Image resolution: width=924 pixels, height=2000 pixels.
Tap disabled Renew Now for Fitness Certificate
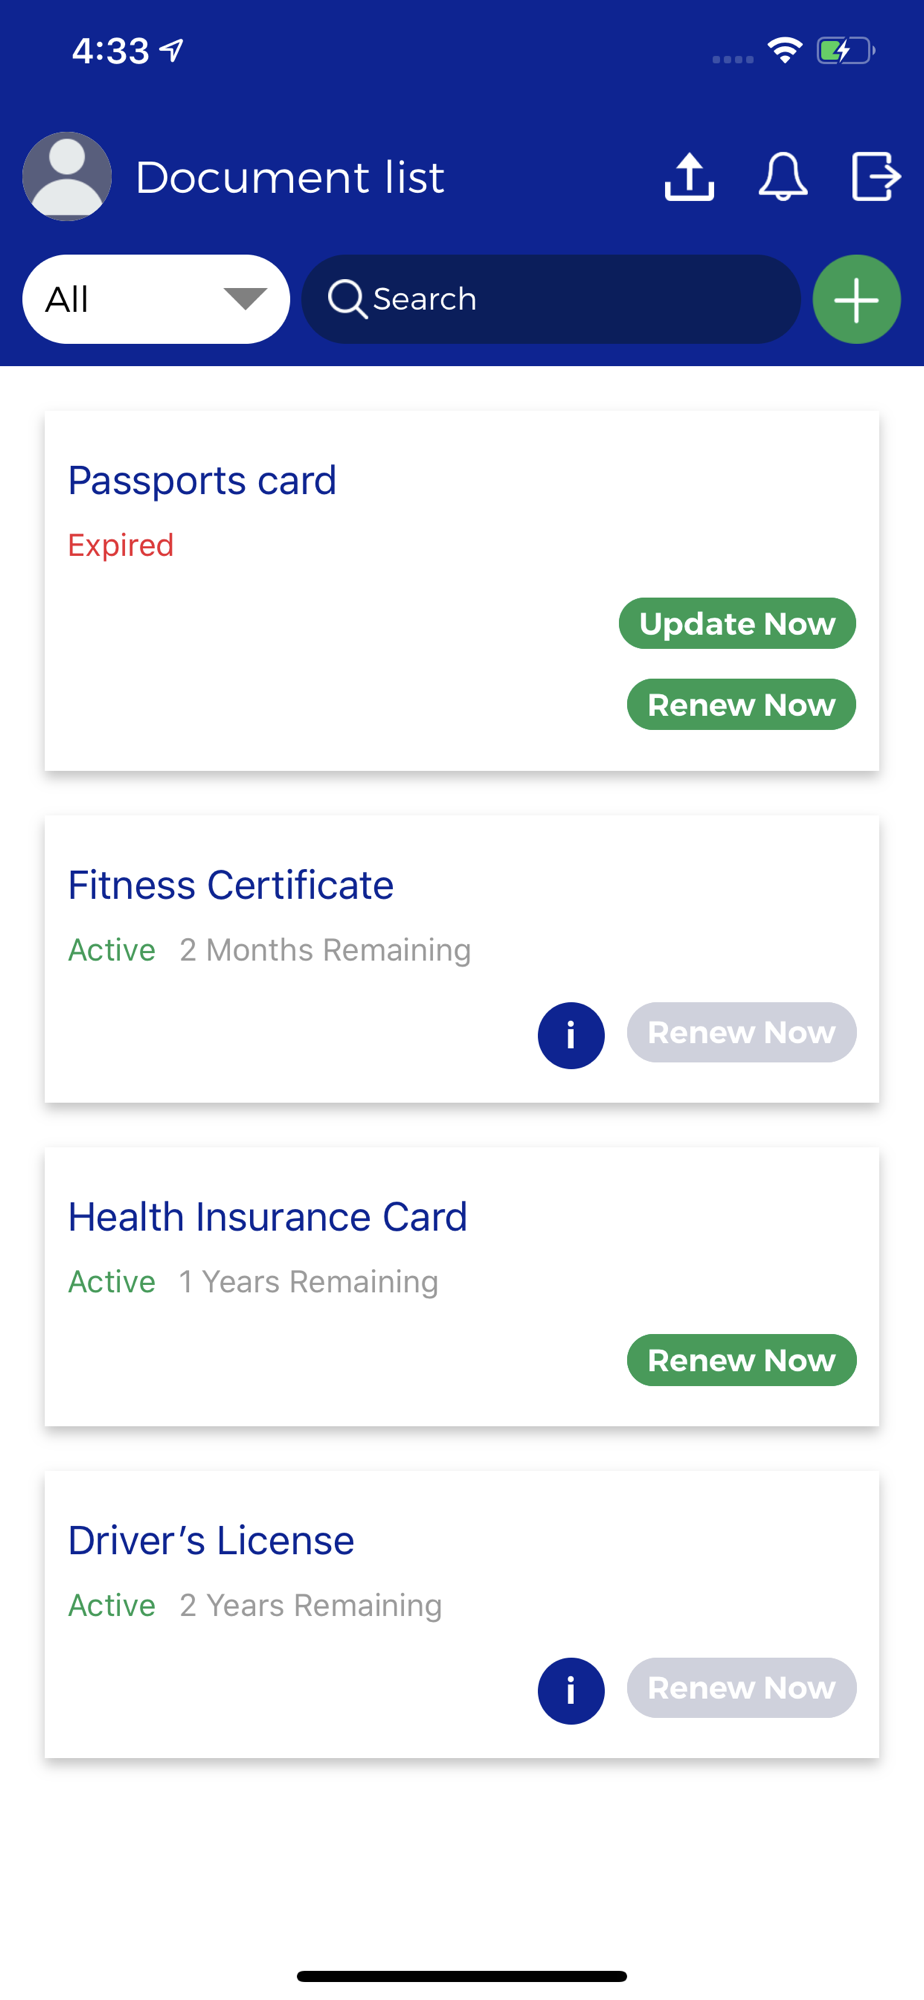pos(742,1032)
